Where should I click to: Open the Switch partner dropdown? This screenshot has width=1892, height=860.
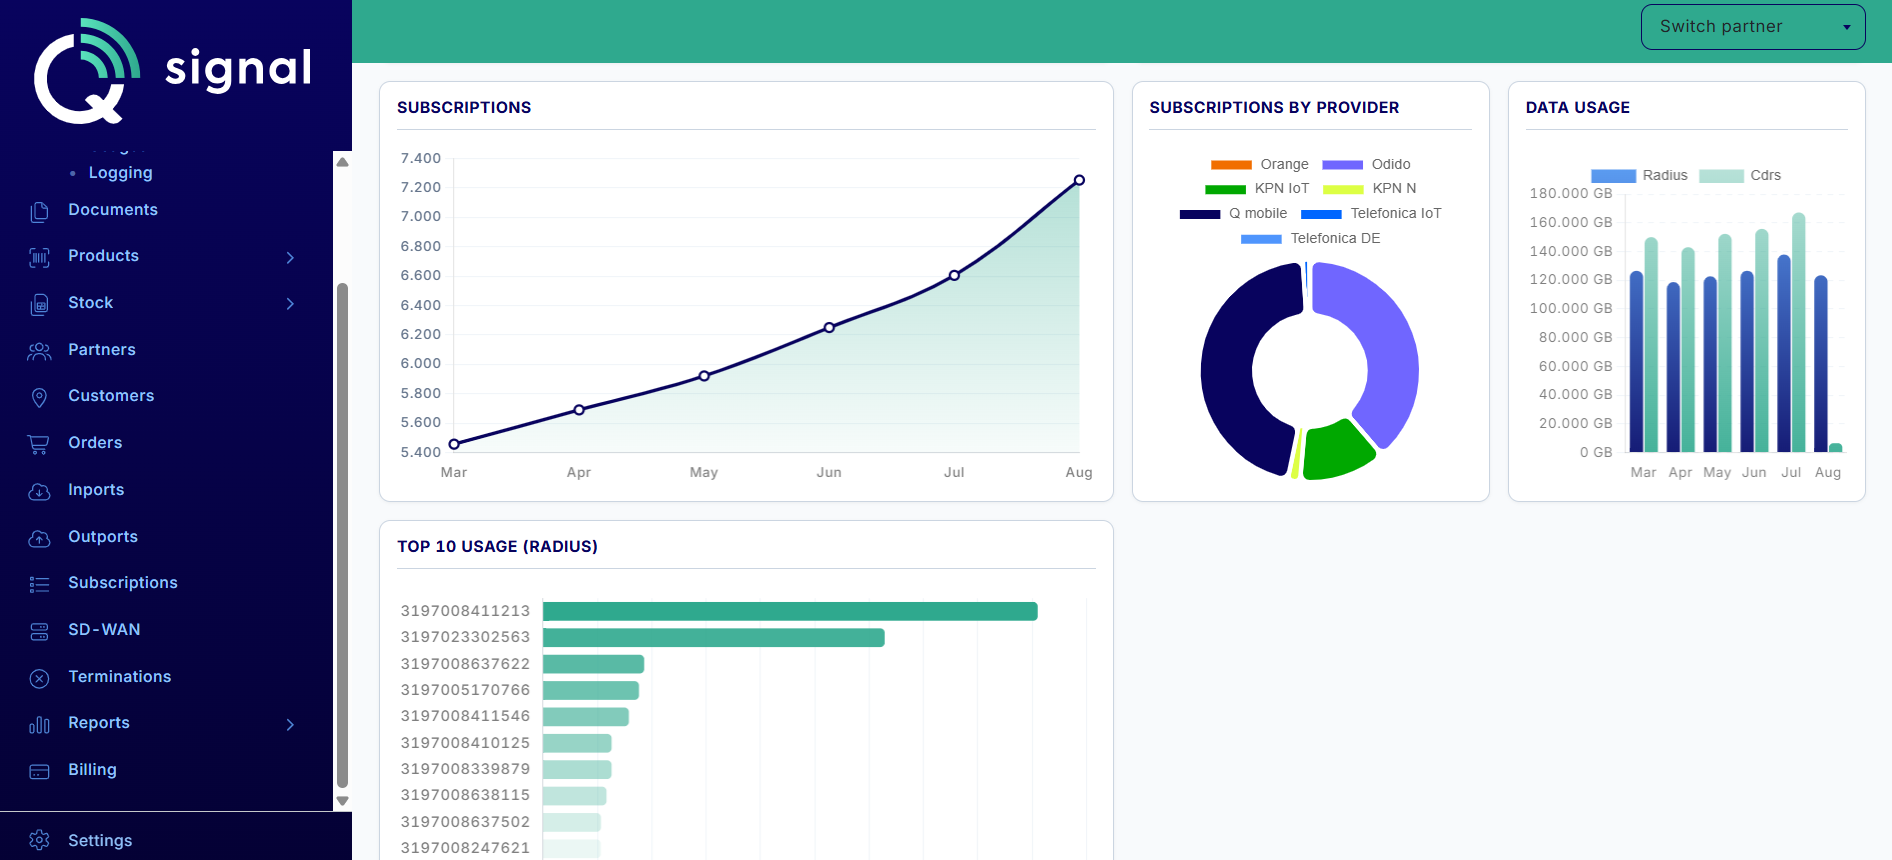point(1753,27)
